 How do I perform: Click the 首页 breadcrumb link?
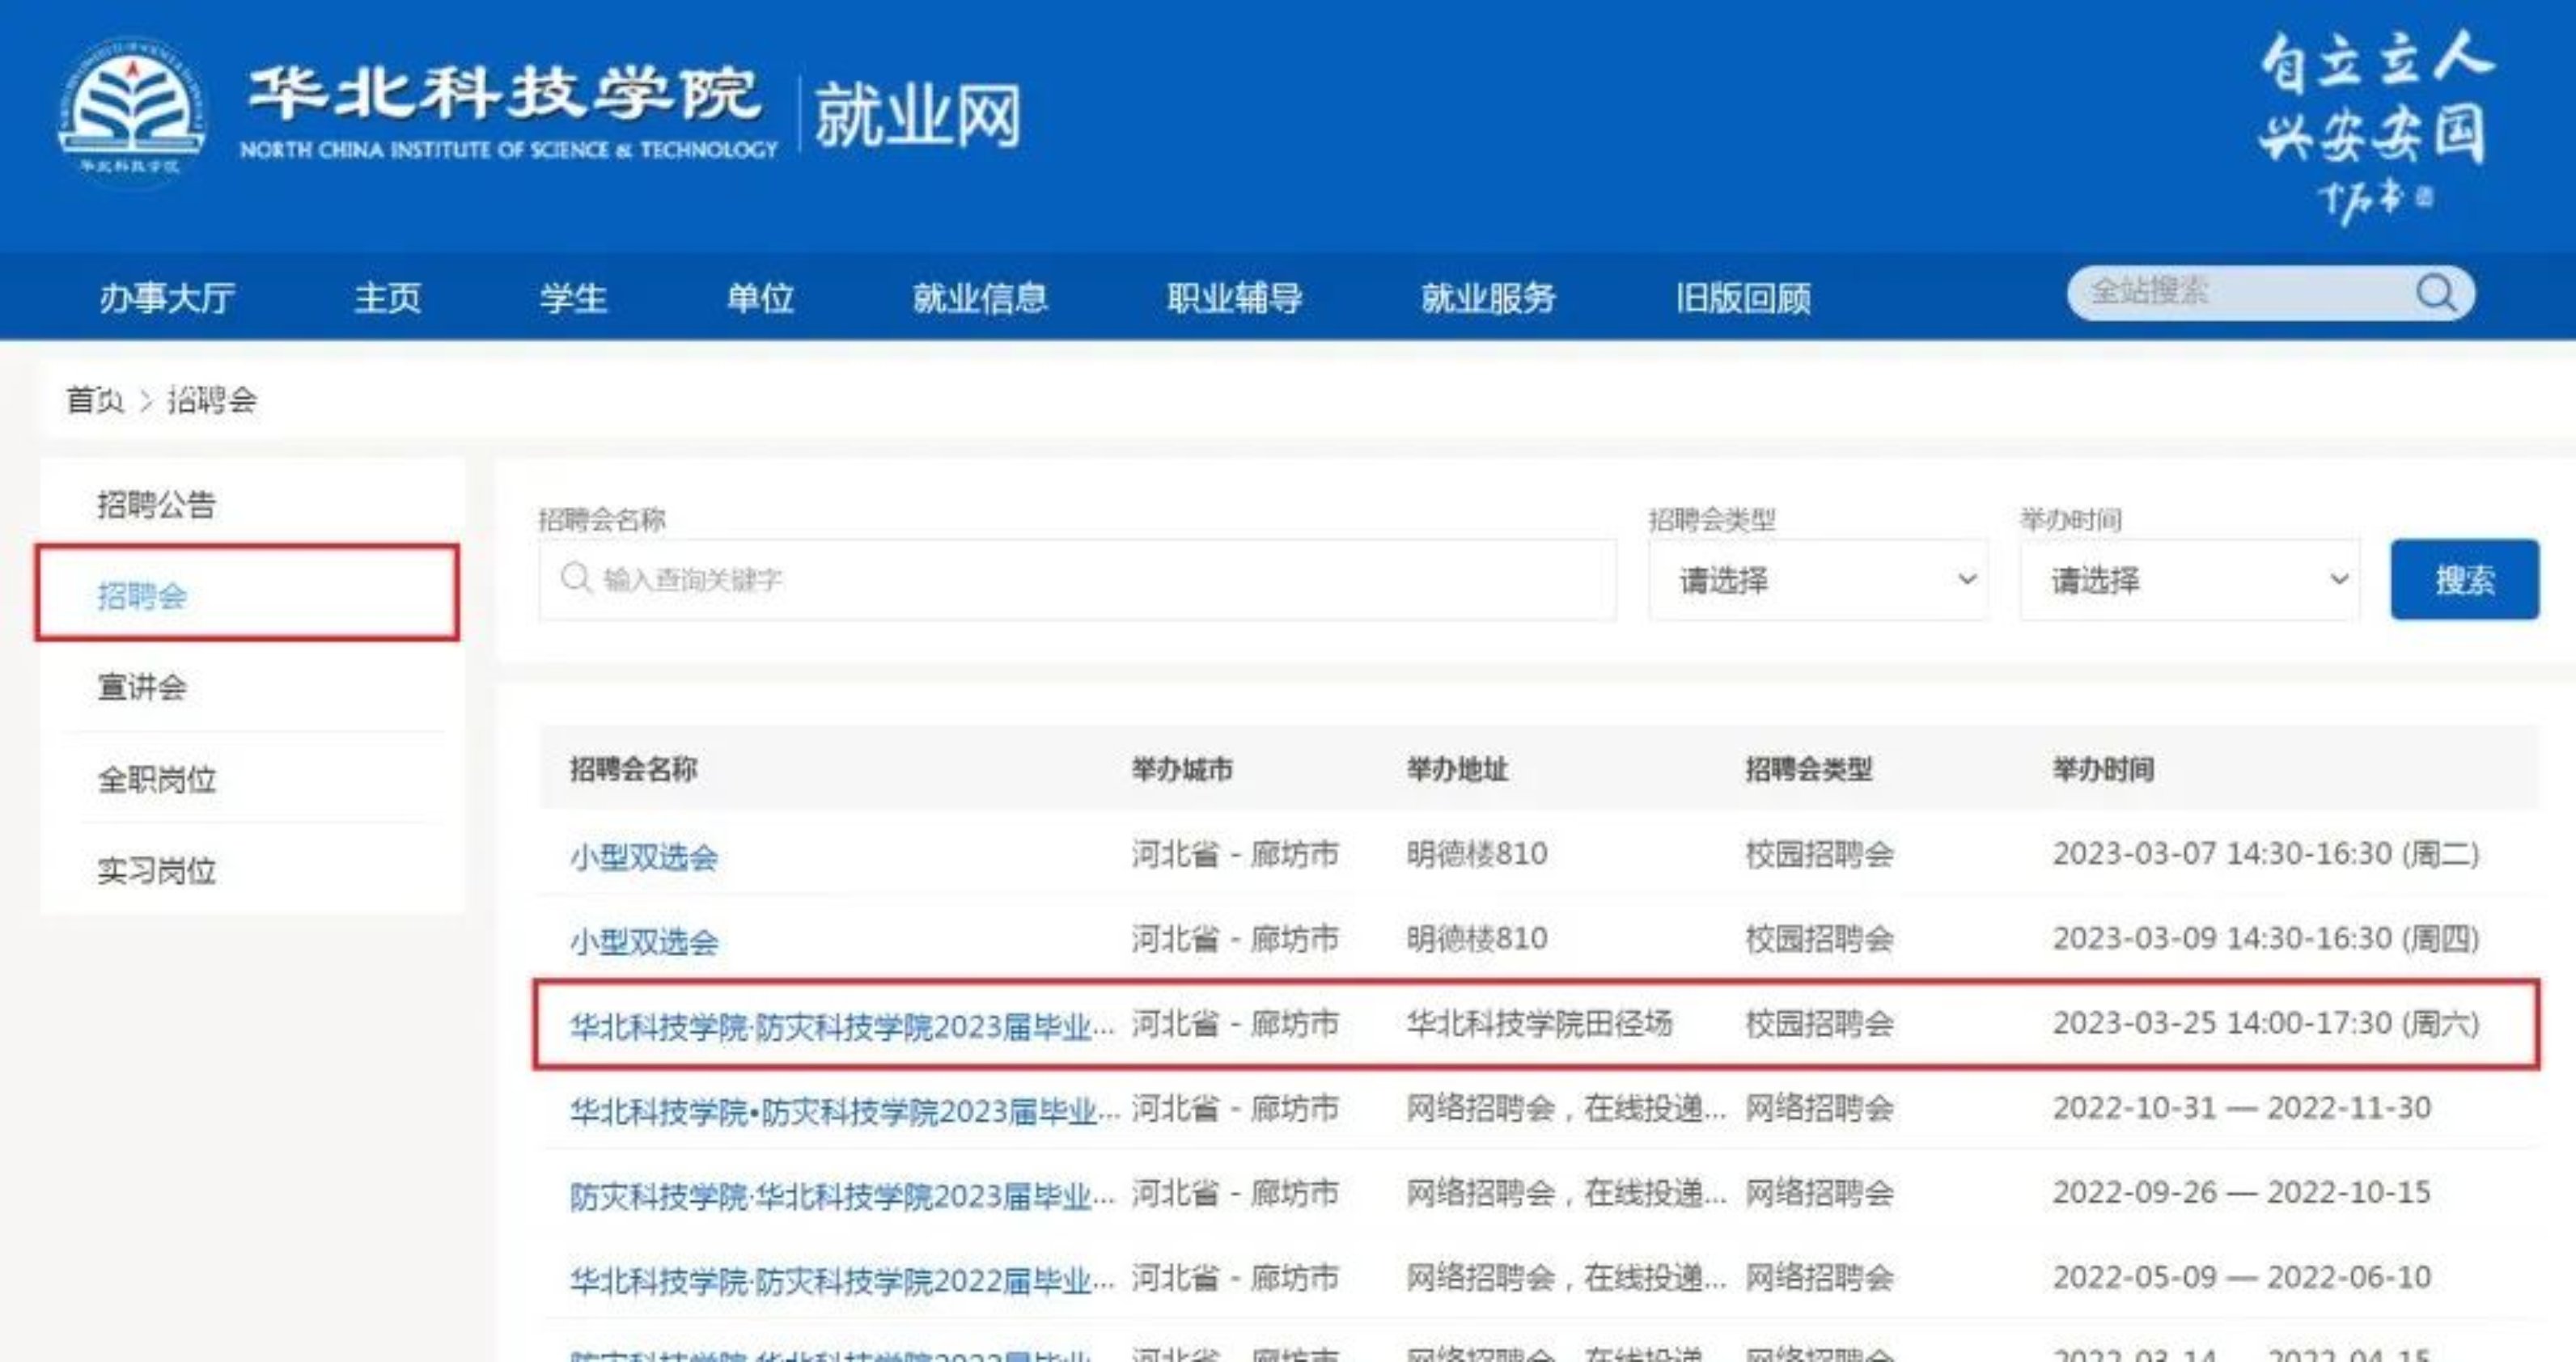(94, 400)
